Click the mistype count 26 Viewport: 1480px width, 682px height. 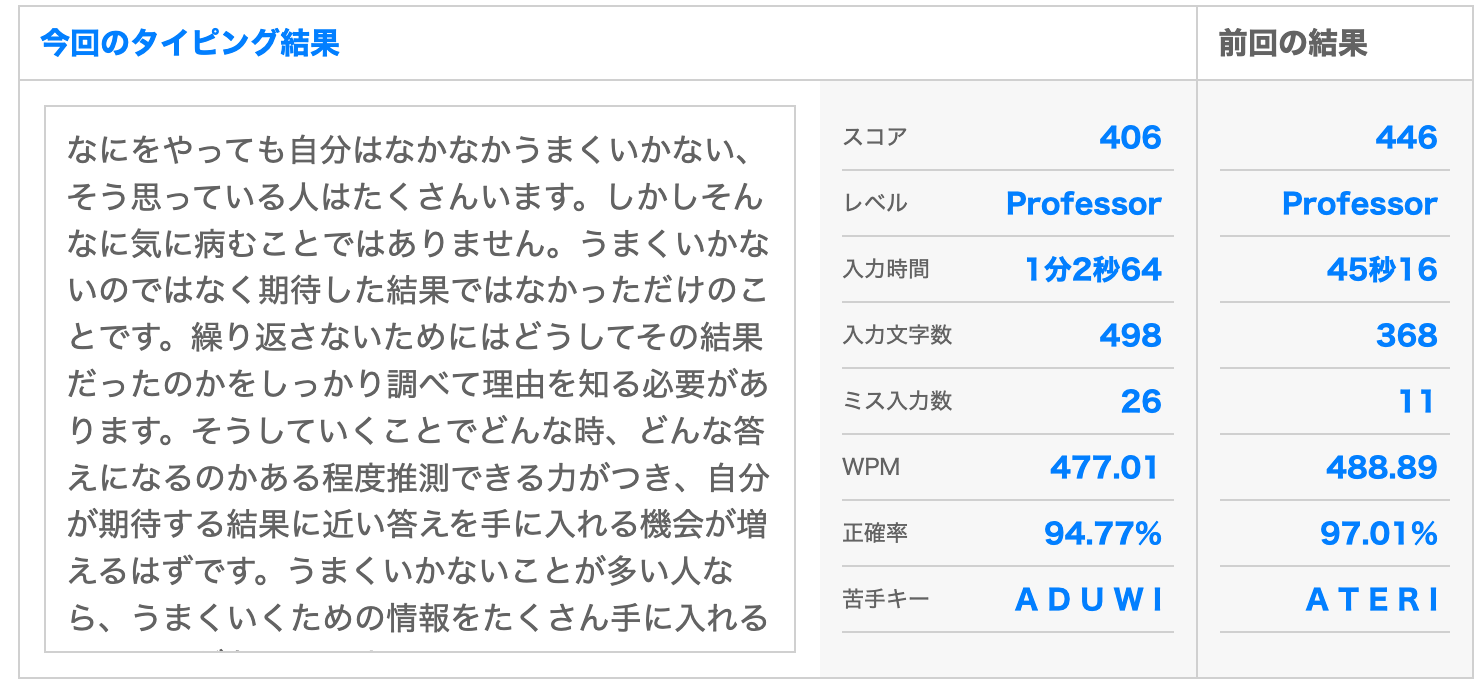[1141, 401]
